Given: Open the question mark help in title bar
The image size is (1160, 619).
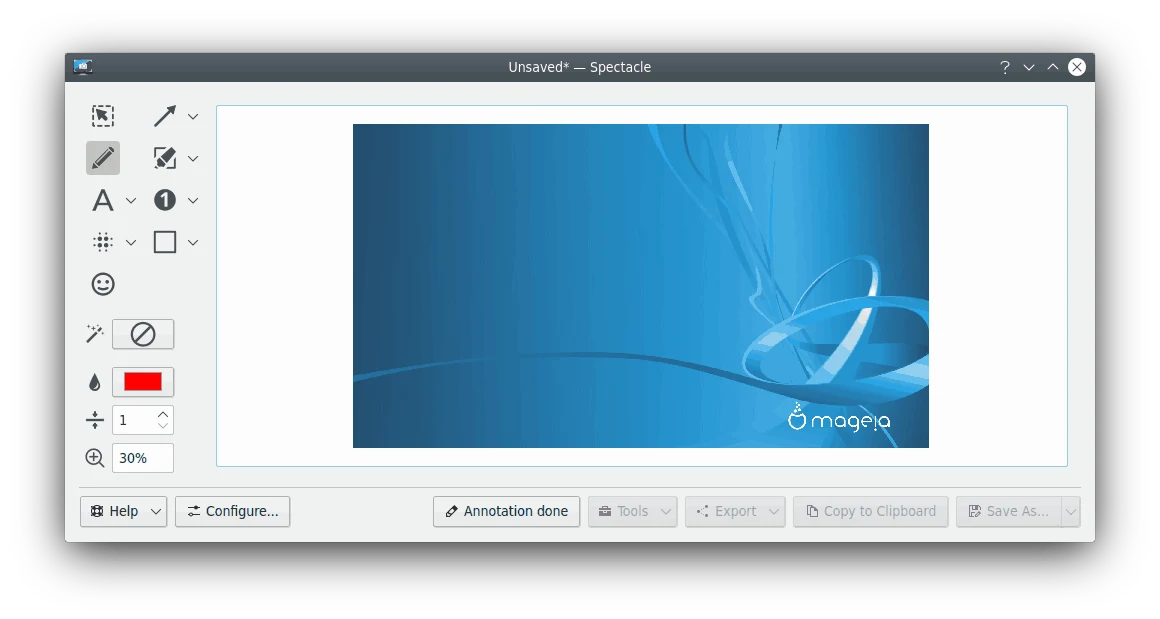Looking at the screenshot, I should point(1005,67).
